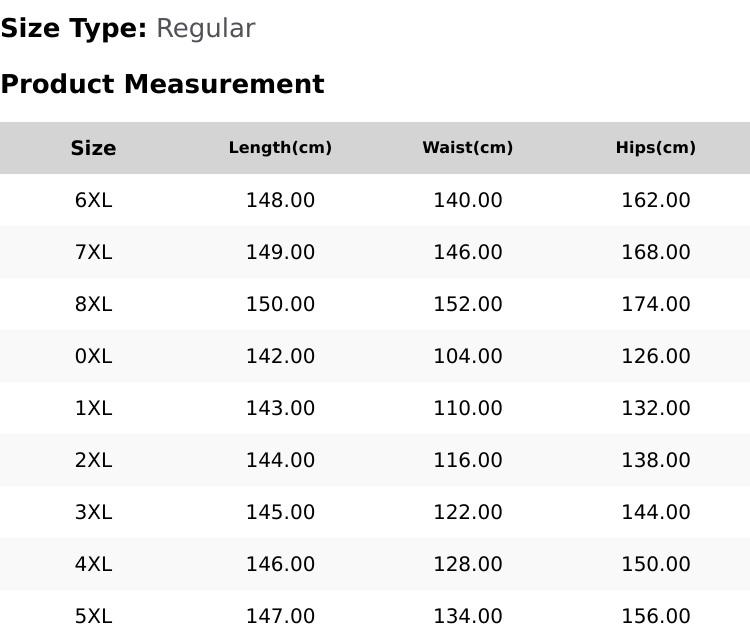Viewport: 750px width, 642px height.
Task: Click the 156.00 hips value for 5XL
Action: coord(655,616)
